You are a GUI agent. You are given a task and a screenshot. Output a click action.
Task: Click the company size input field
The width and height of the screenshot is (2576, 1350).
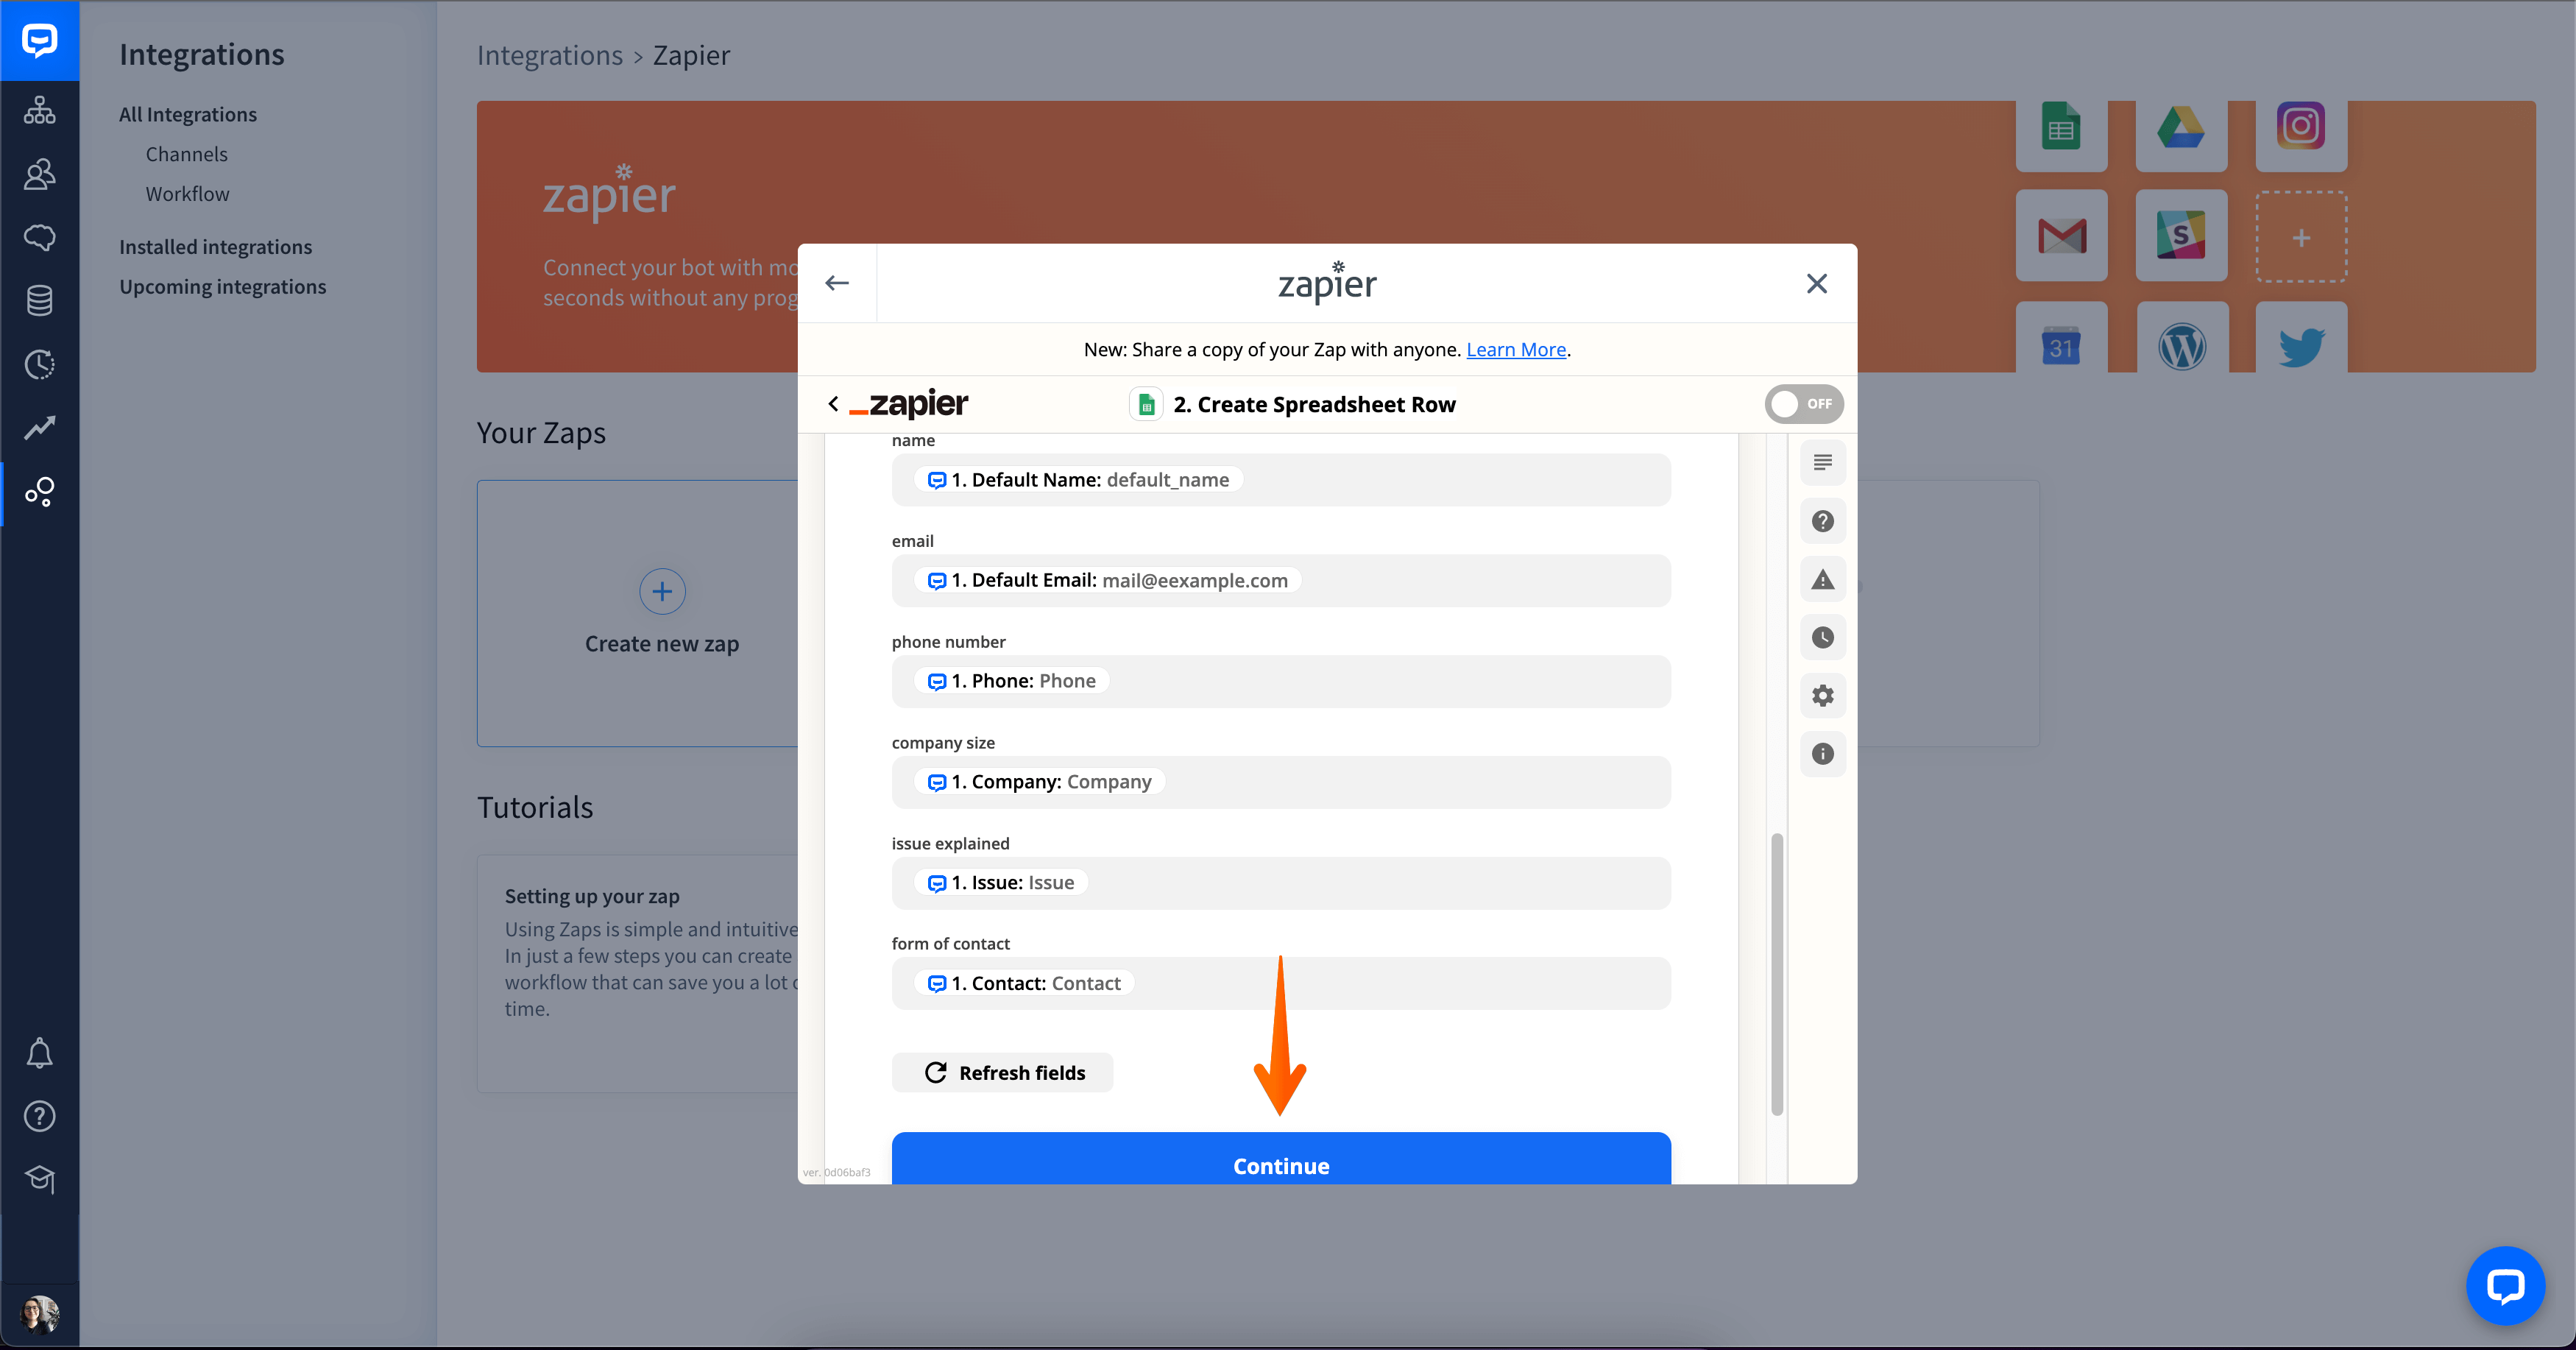pyautogui.click(x=1281, y=782)
